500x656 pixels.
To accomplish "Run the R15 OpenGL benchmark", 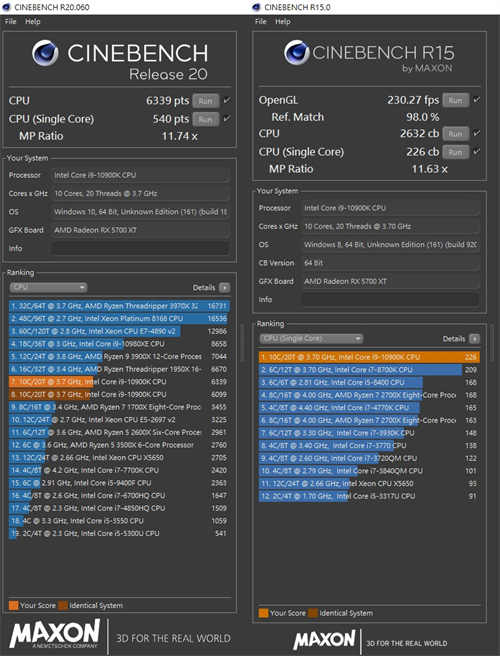I will (x=455, y=100).
